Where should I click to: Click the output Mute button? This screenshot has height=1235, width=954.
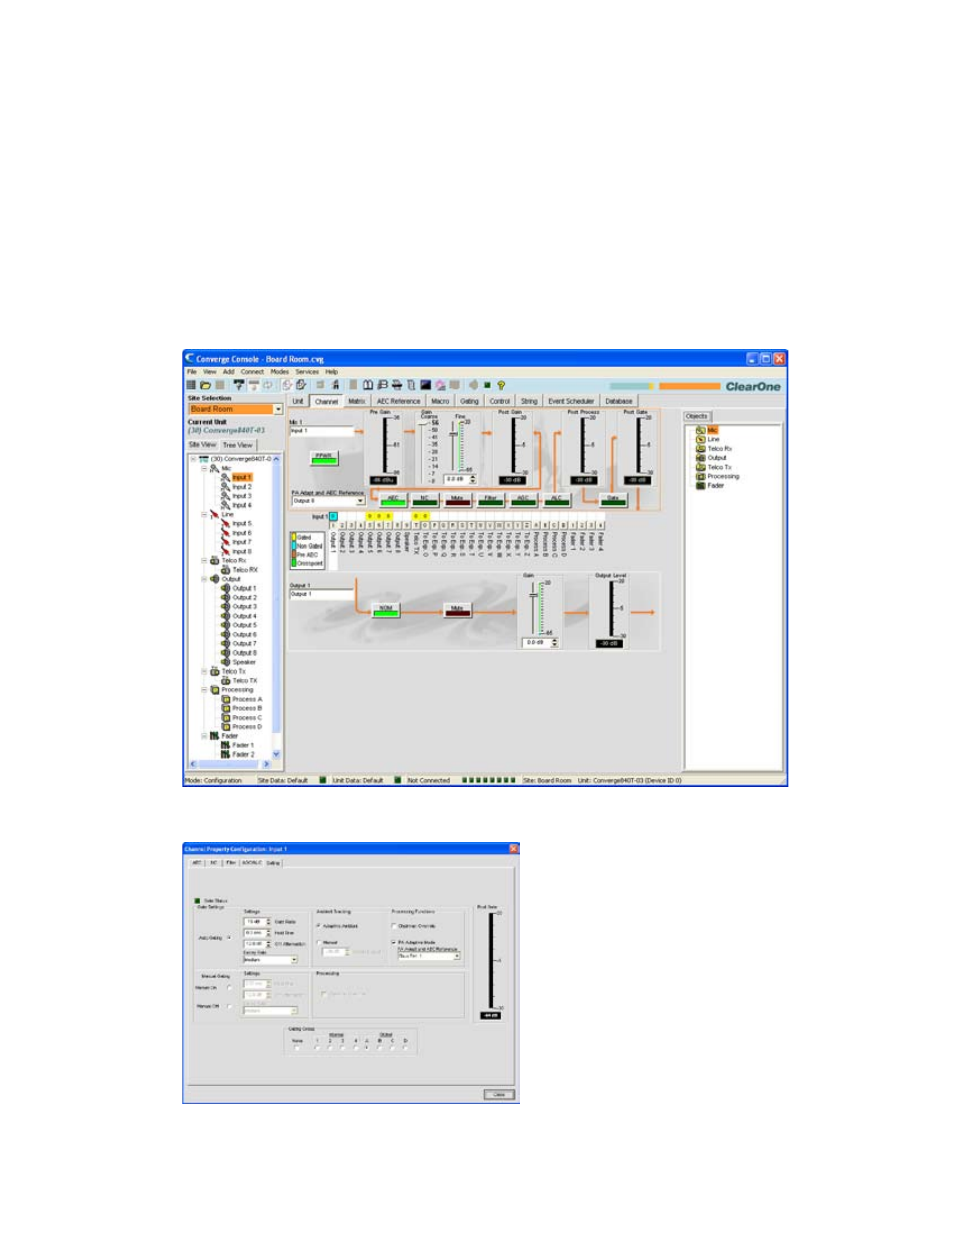click(457, 609)
